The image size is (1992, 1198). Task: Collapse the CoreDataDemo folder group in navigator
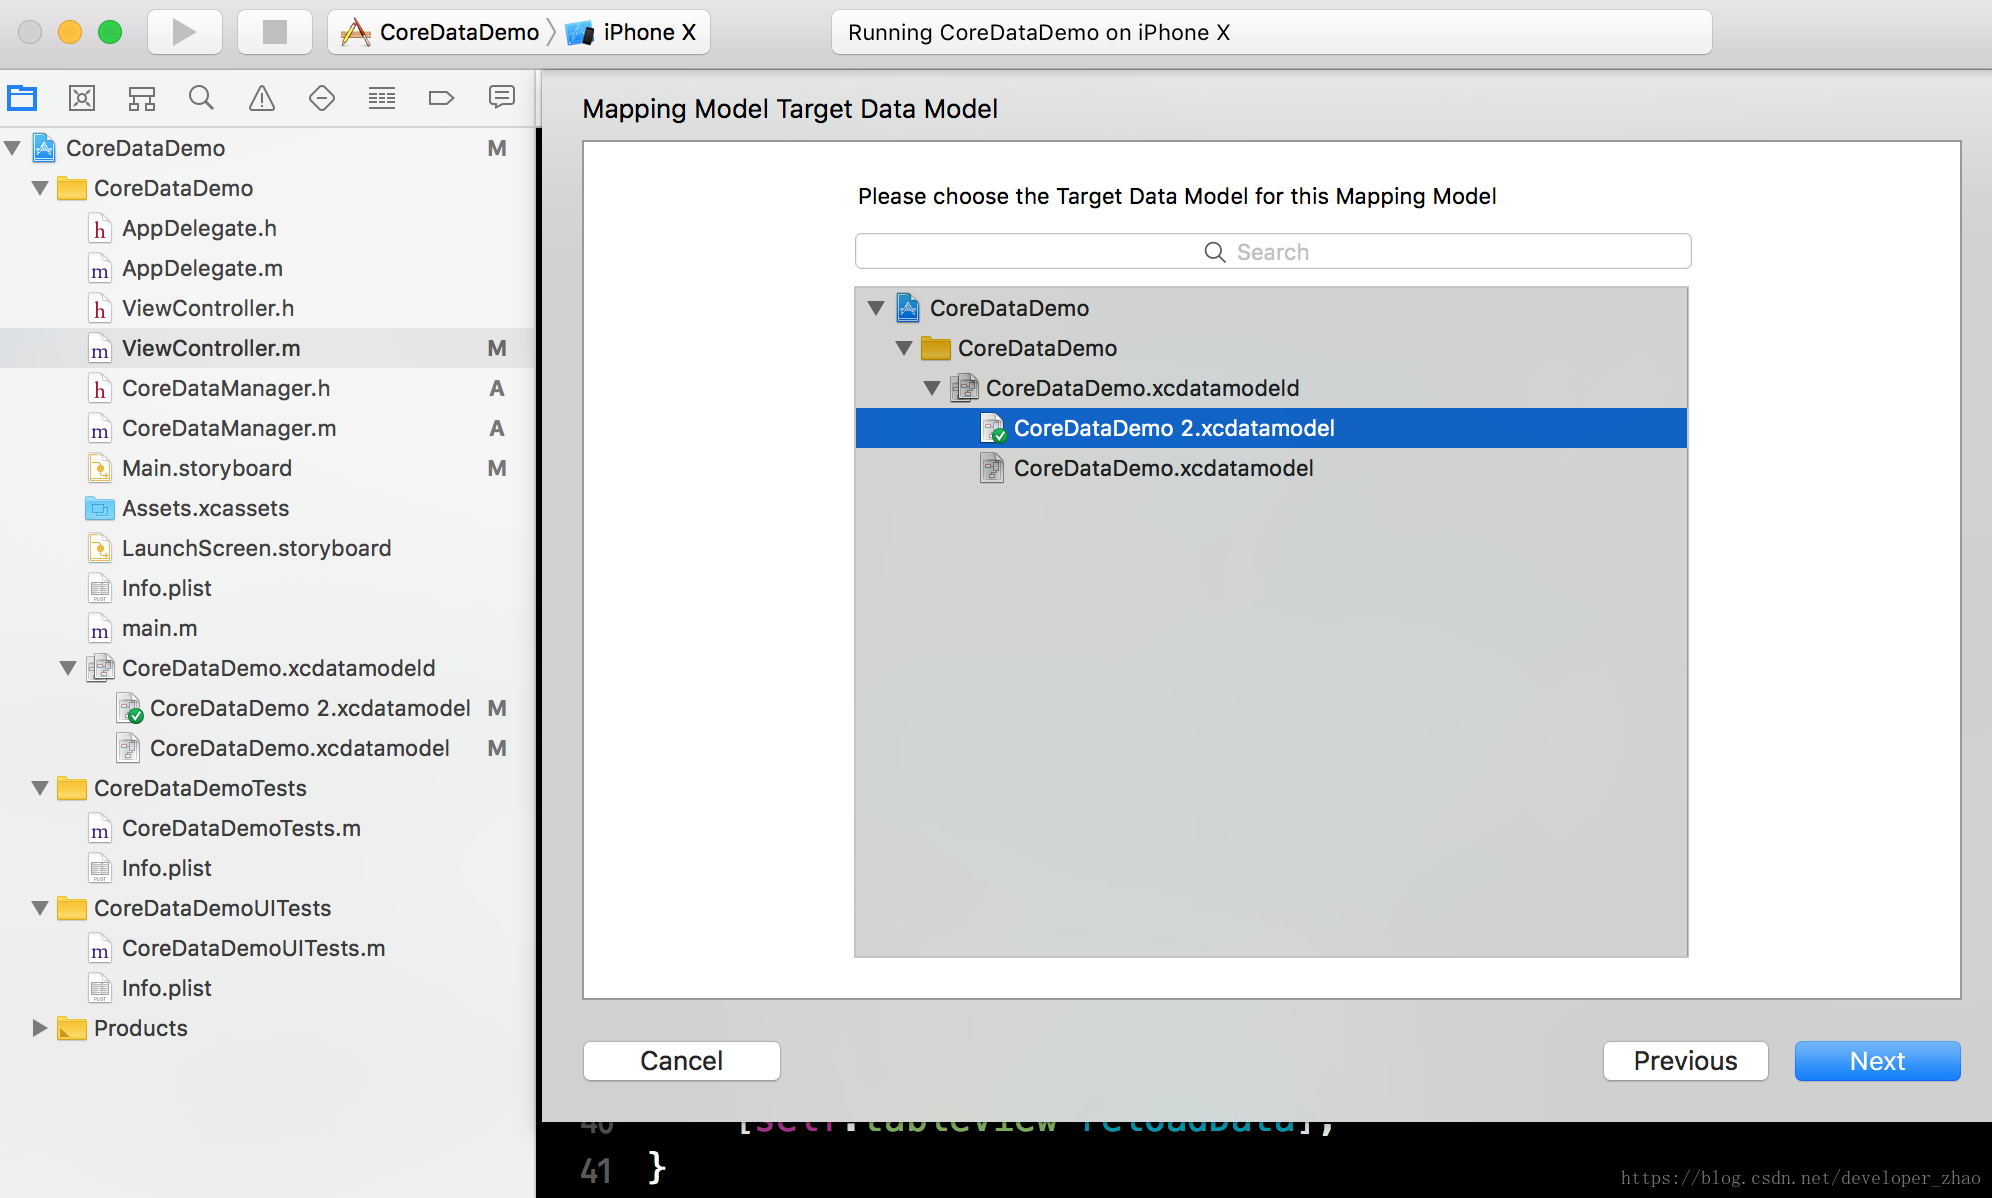[x=41, y=188]
